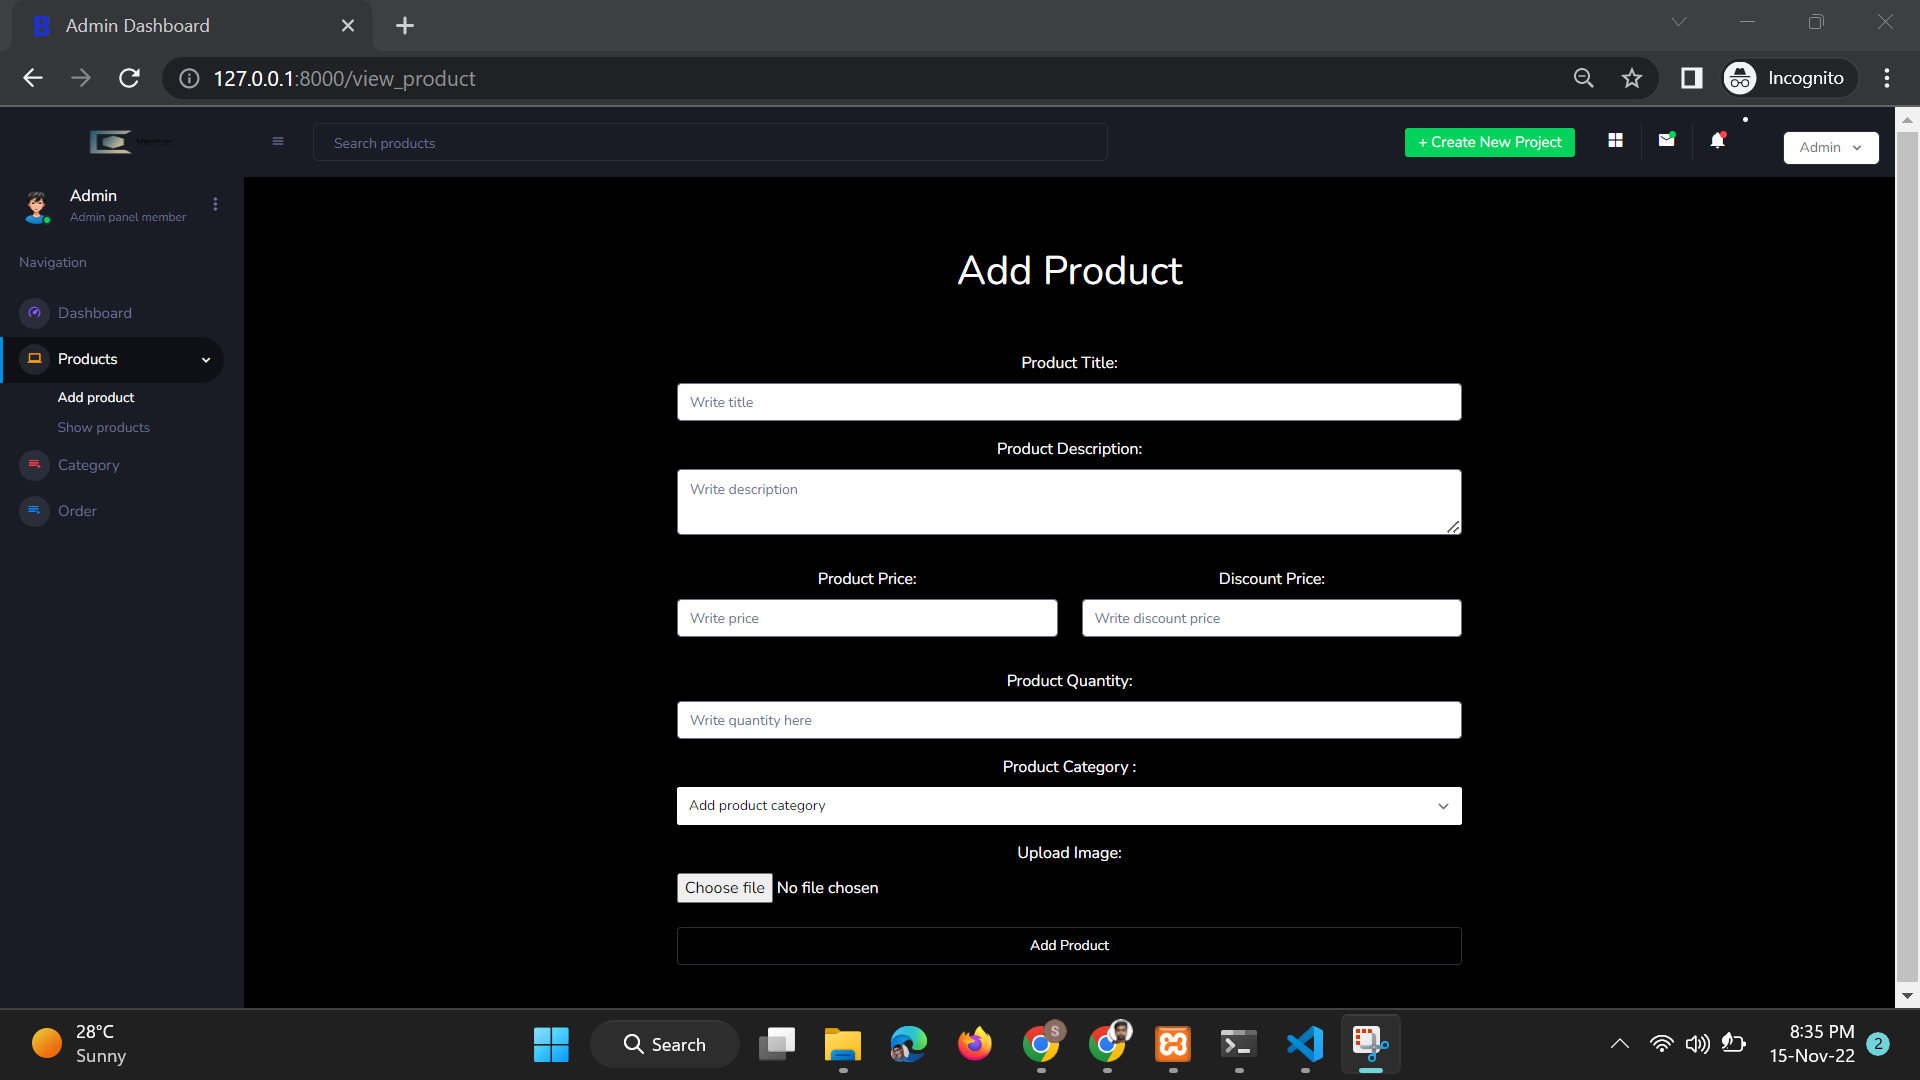Open the admin profile three-dot menu
Viewport: 1920px width, 1080px height.
[215, 204]
